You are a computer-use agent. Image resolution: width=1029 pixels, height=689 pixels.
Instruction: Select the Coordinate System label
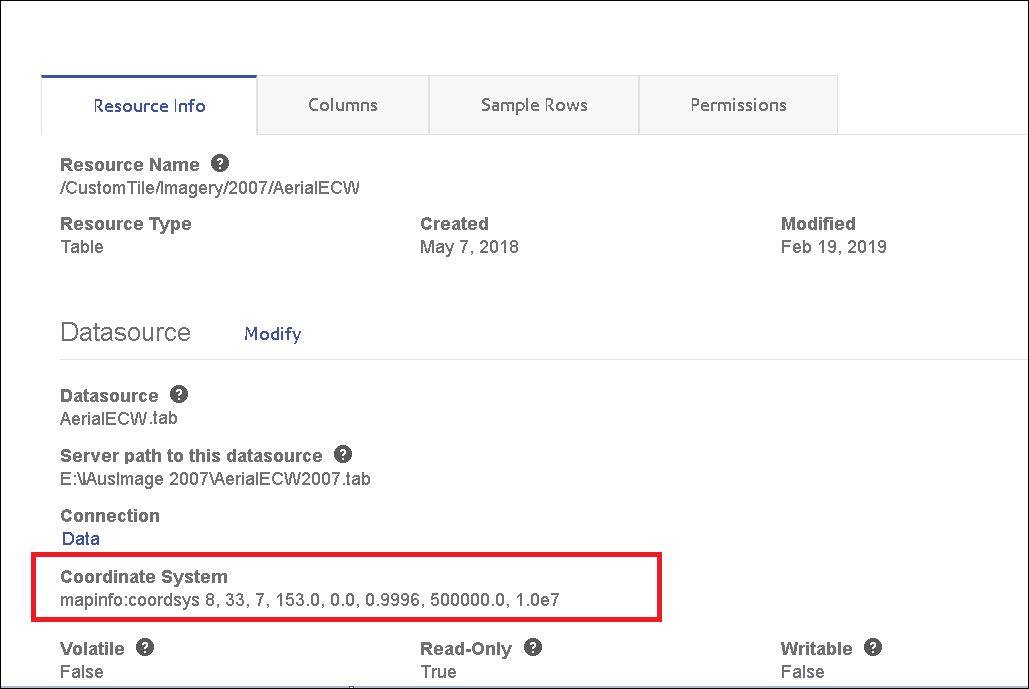coord(144,577)
